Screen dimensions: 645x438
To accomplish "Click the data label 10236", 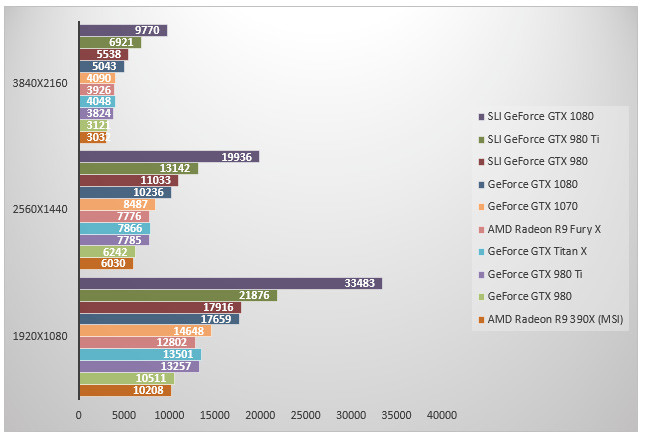I will point(148,192).
